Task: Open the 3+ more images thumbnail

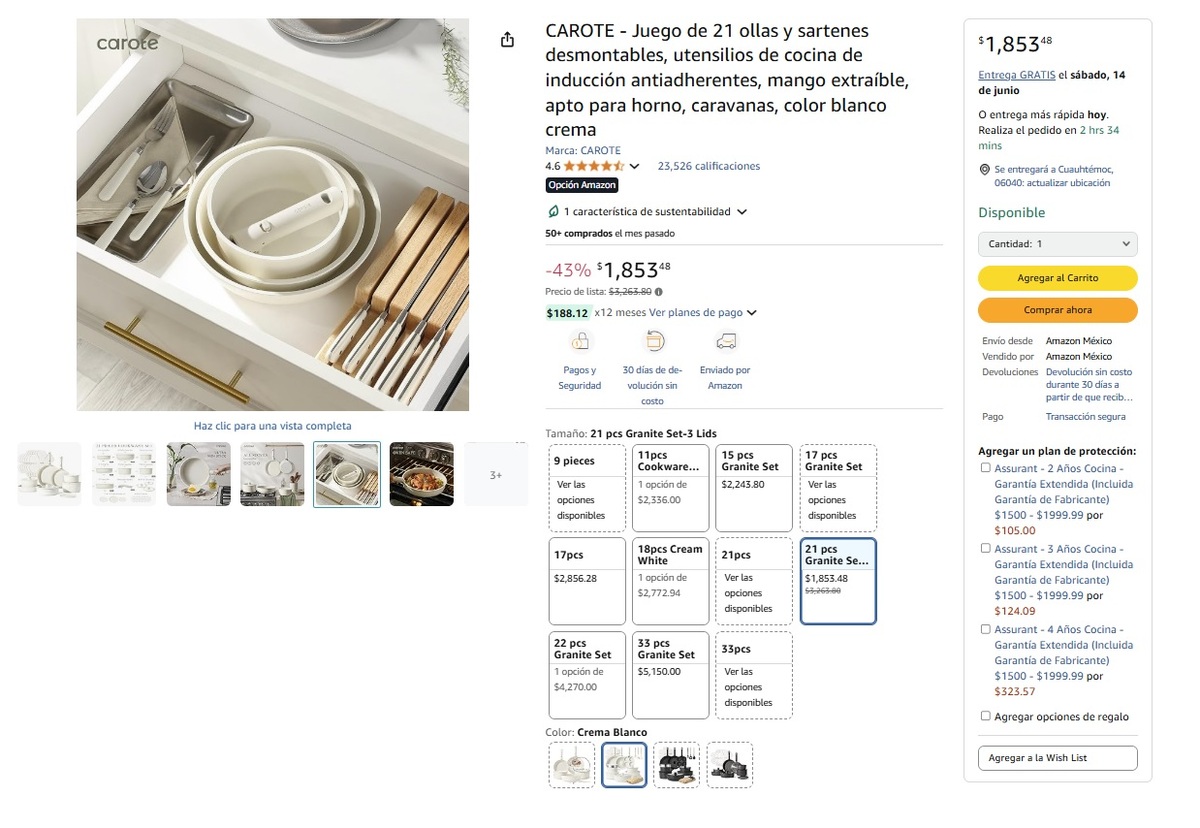Action: click(x=496, y=475)
